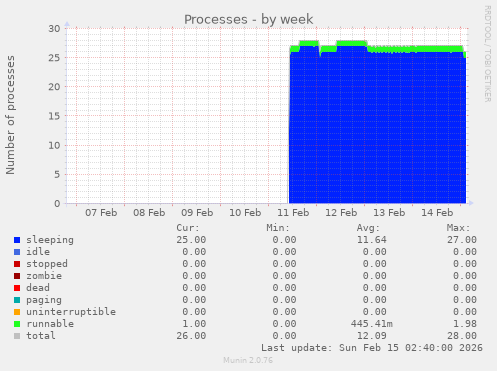Click the graph title 'Processes - by week'
497x371 pixels.
click(x=249, y=19)
